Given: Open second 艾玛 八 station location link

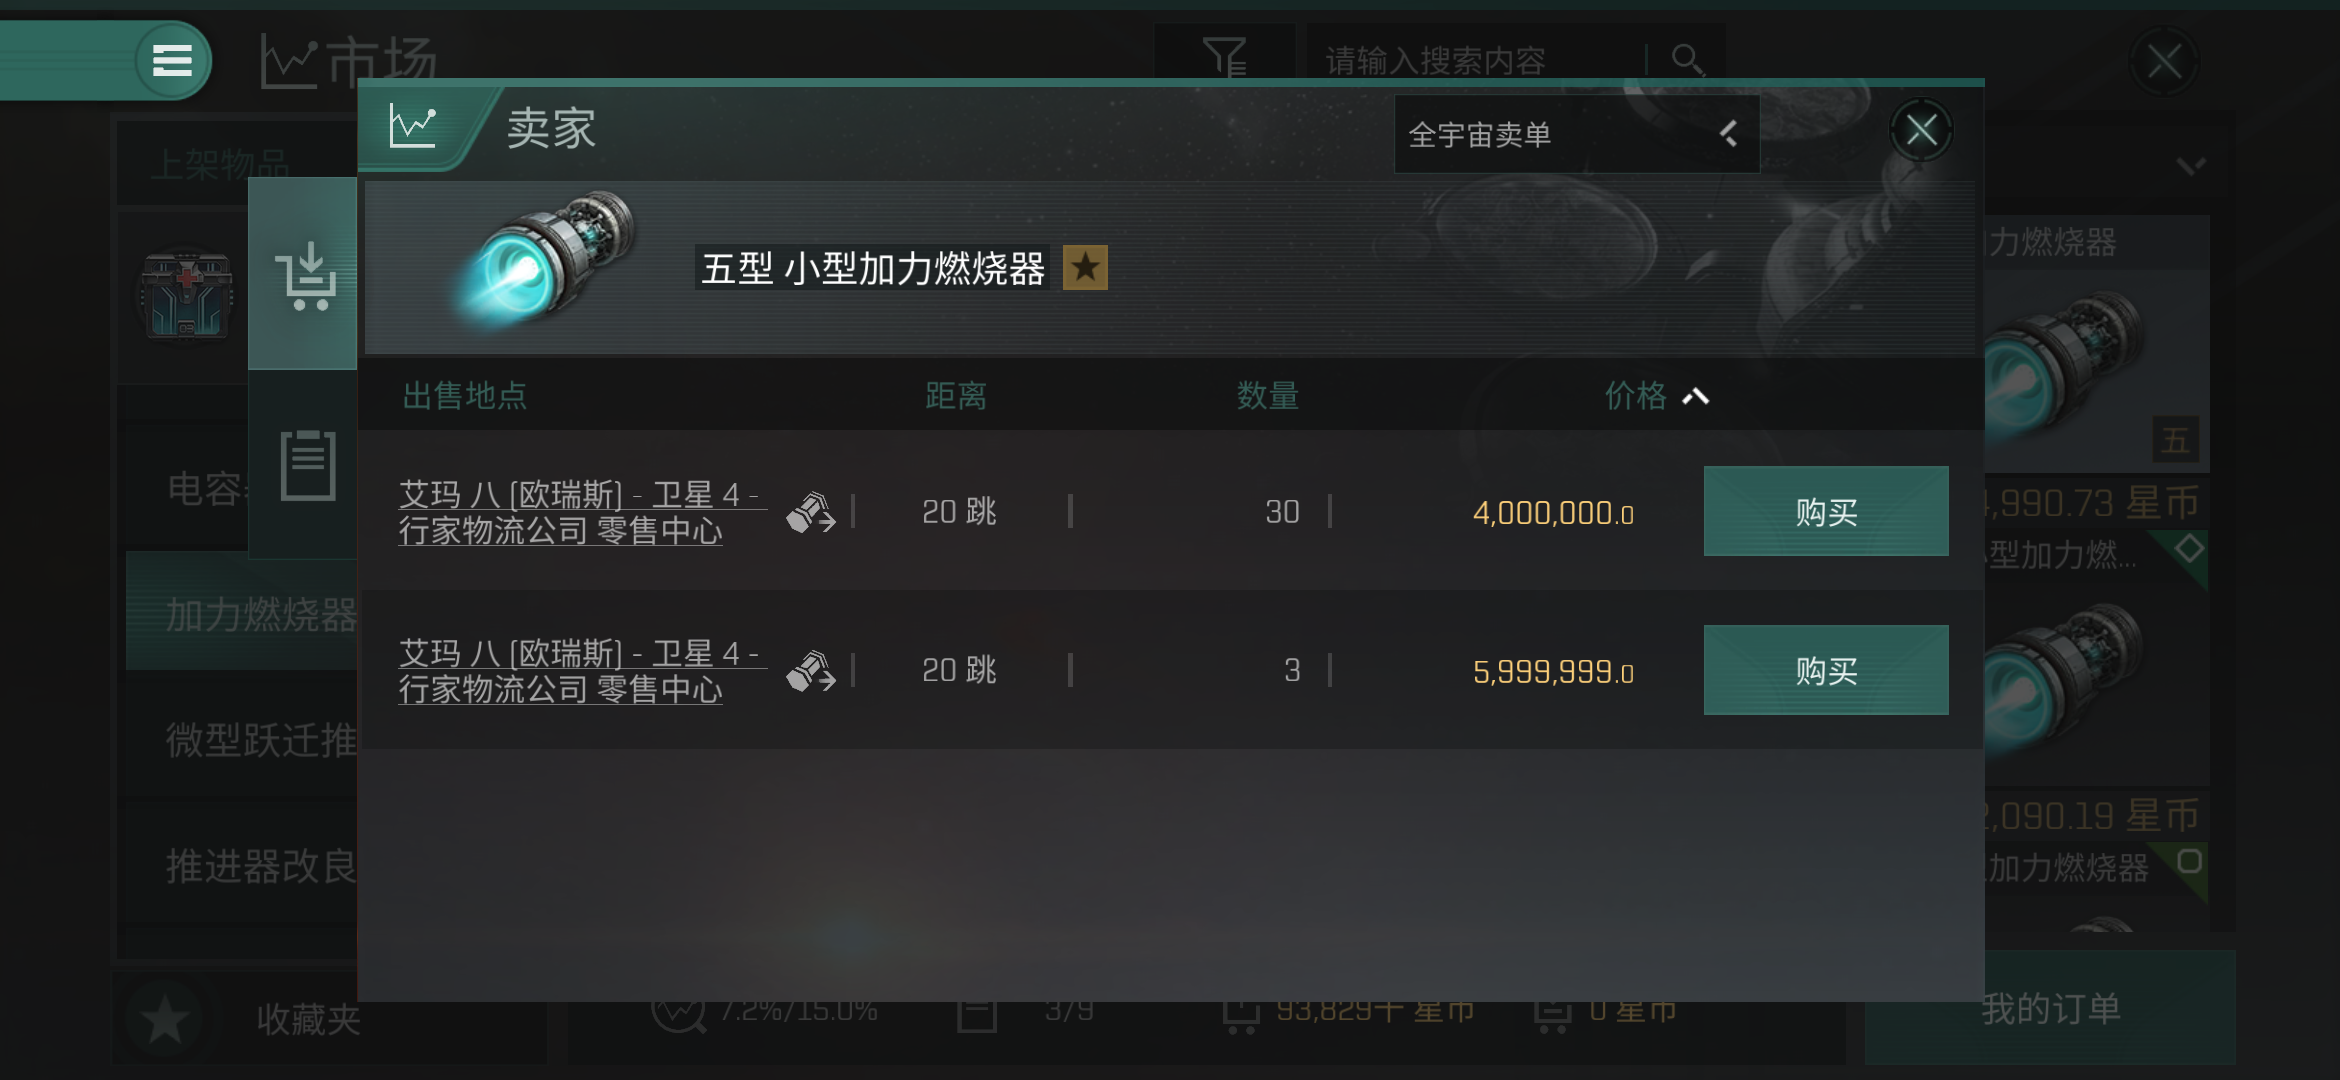Looking at the screenshot, I should coord(581,671).
